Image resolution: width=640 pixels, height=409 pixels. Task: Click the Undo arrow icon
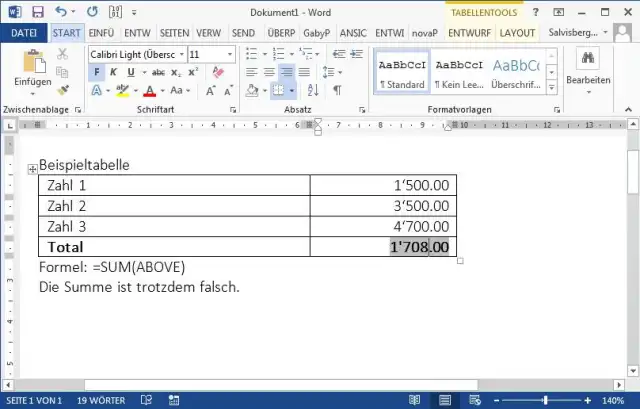60,12
